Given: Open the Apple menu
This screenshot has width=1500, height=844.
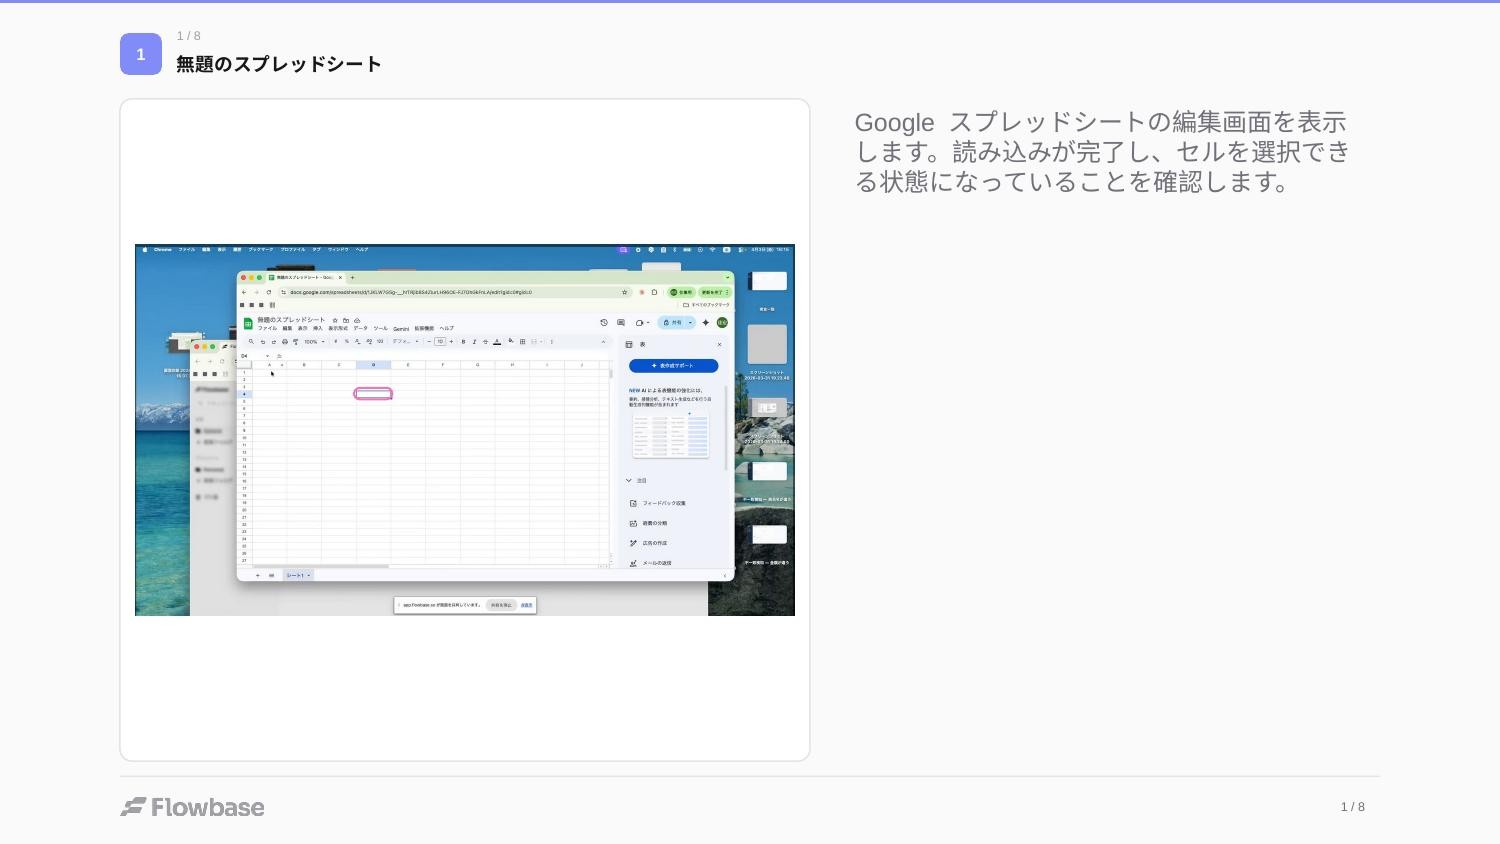Looking at the screenshot, I should [x=144, y=249].
